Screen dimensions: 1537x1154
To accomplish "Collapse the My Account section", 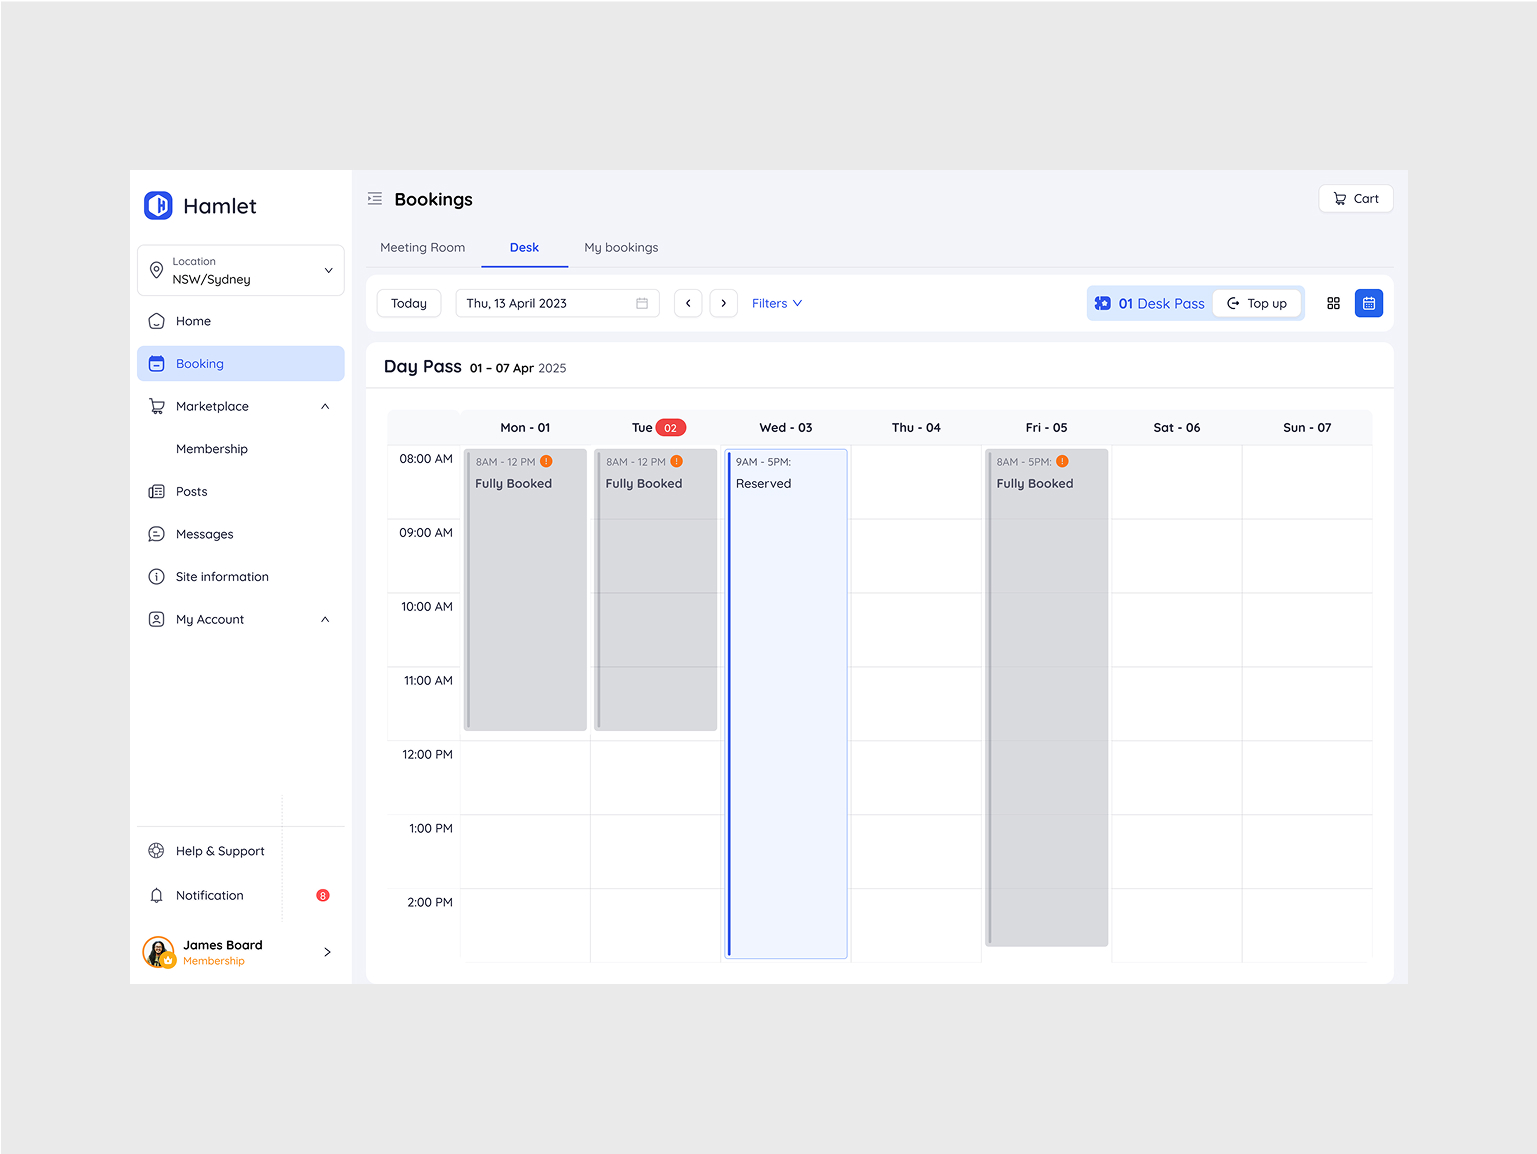I will coord(324,619).
